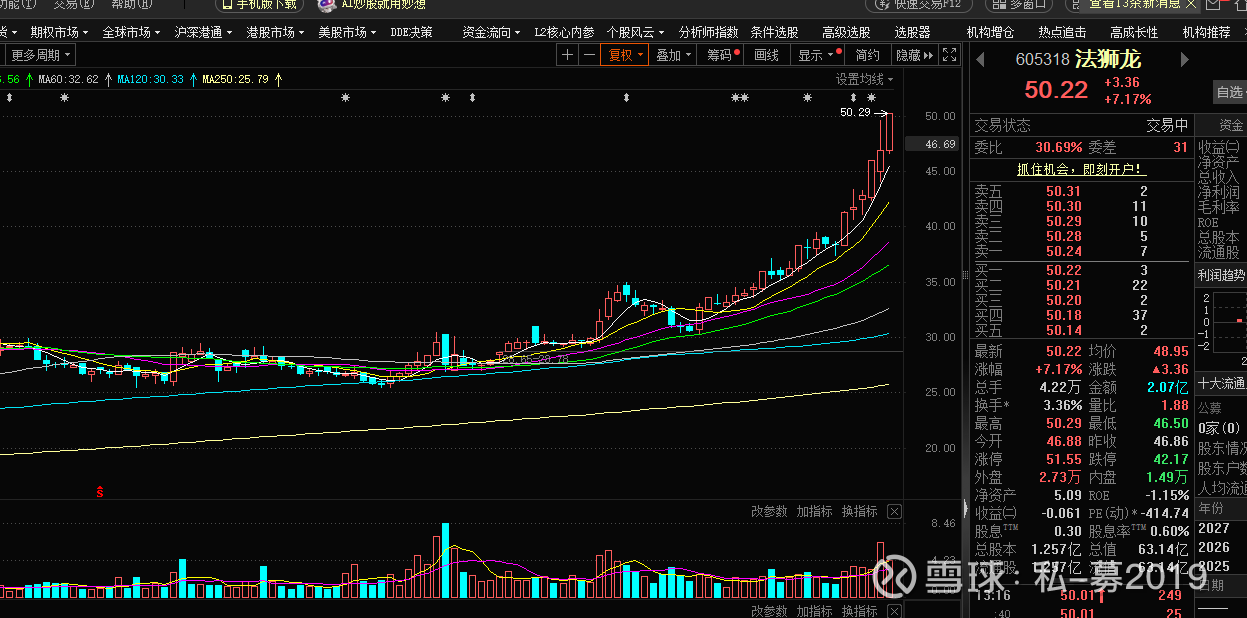Switch to 高成长性 tab

tap(1134, 32)
